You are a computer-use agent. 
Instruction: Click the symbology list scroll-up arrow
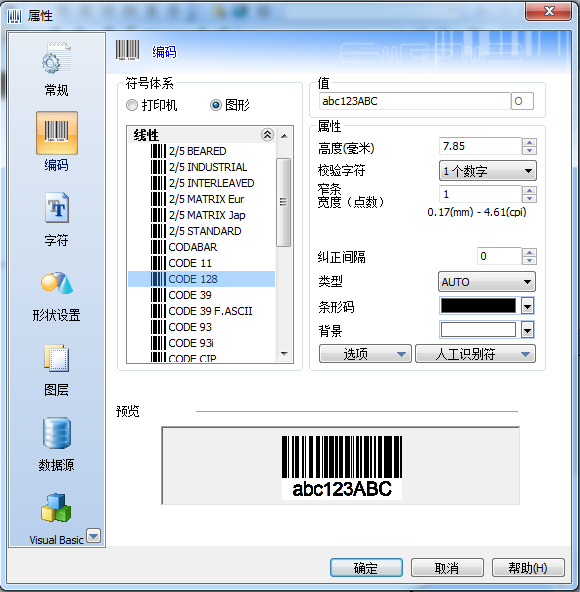(284, 136)
